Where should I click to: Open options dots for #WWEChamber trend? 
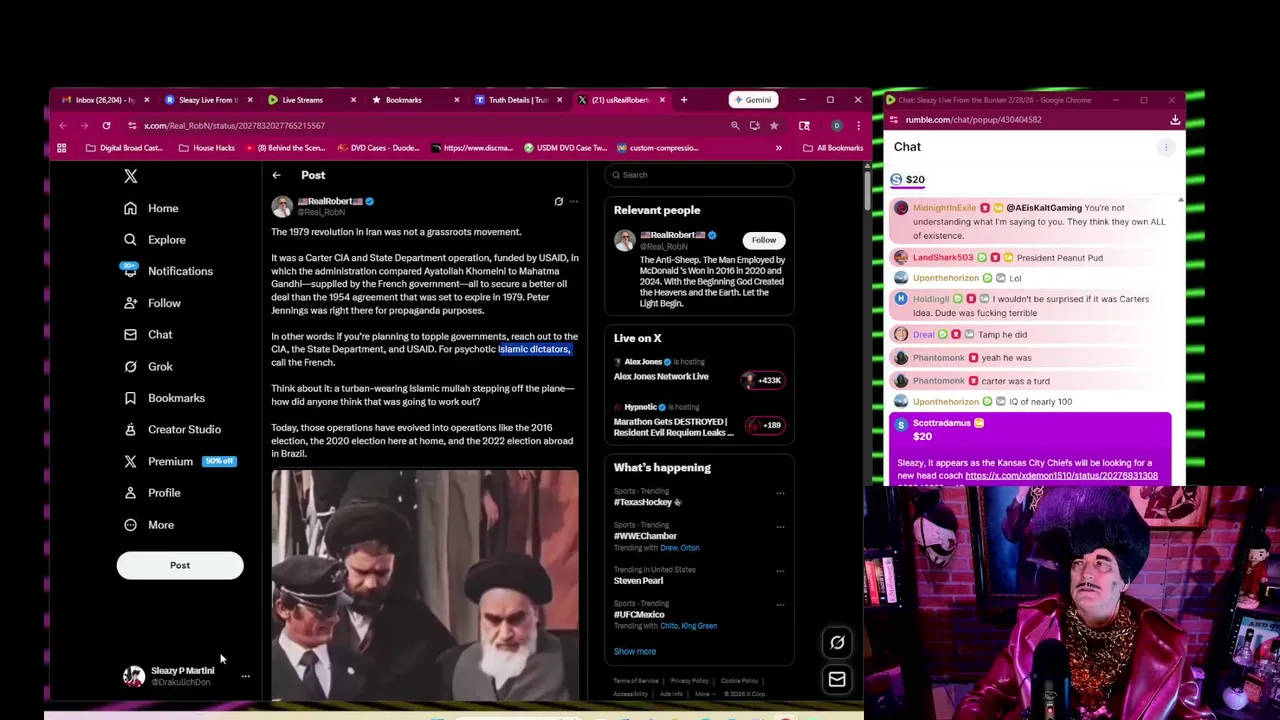click(x=780, y=527)
